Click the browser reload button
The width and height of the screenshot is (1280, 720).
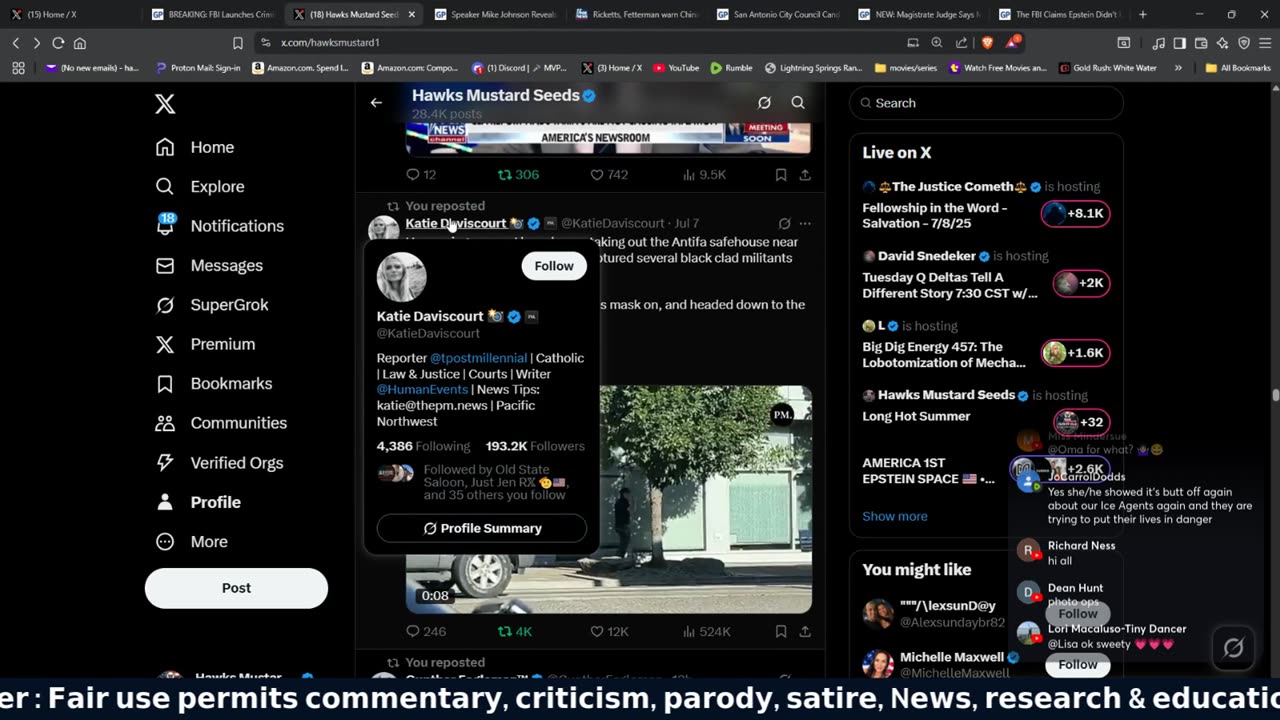point(58,43)
